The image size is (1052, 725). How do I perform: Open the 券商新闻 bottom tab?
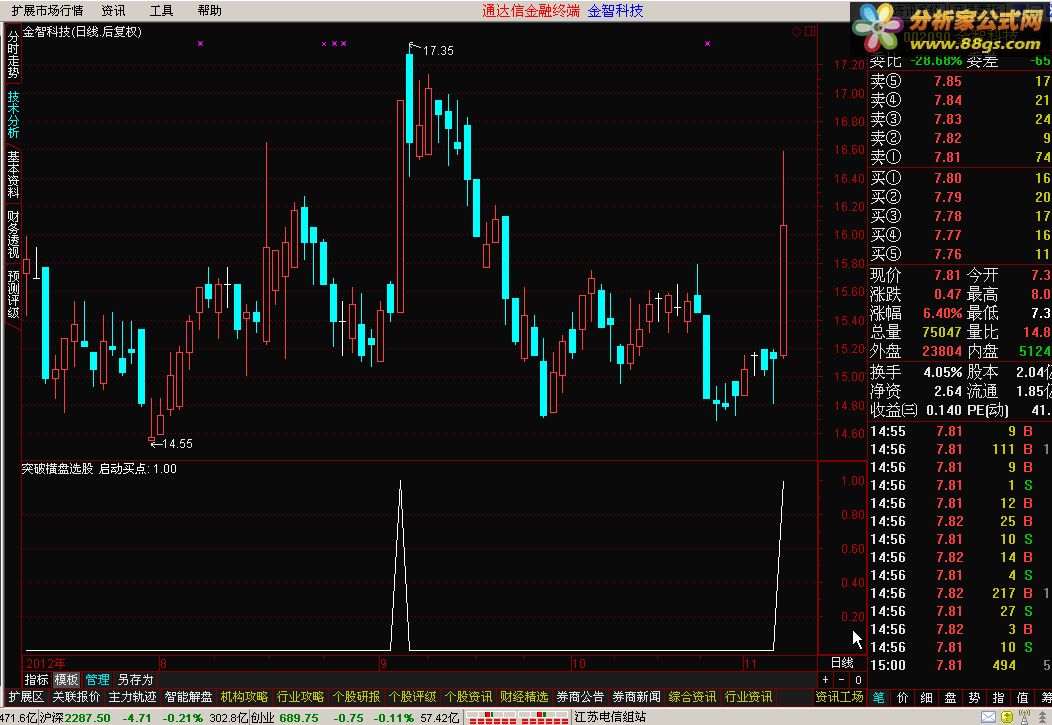(x=636, y=697)
